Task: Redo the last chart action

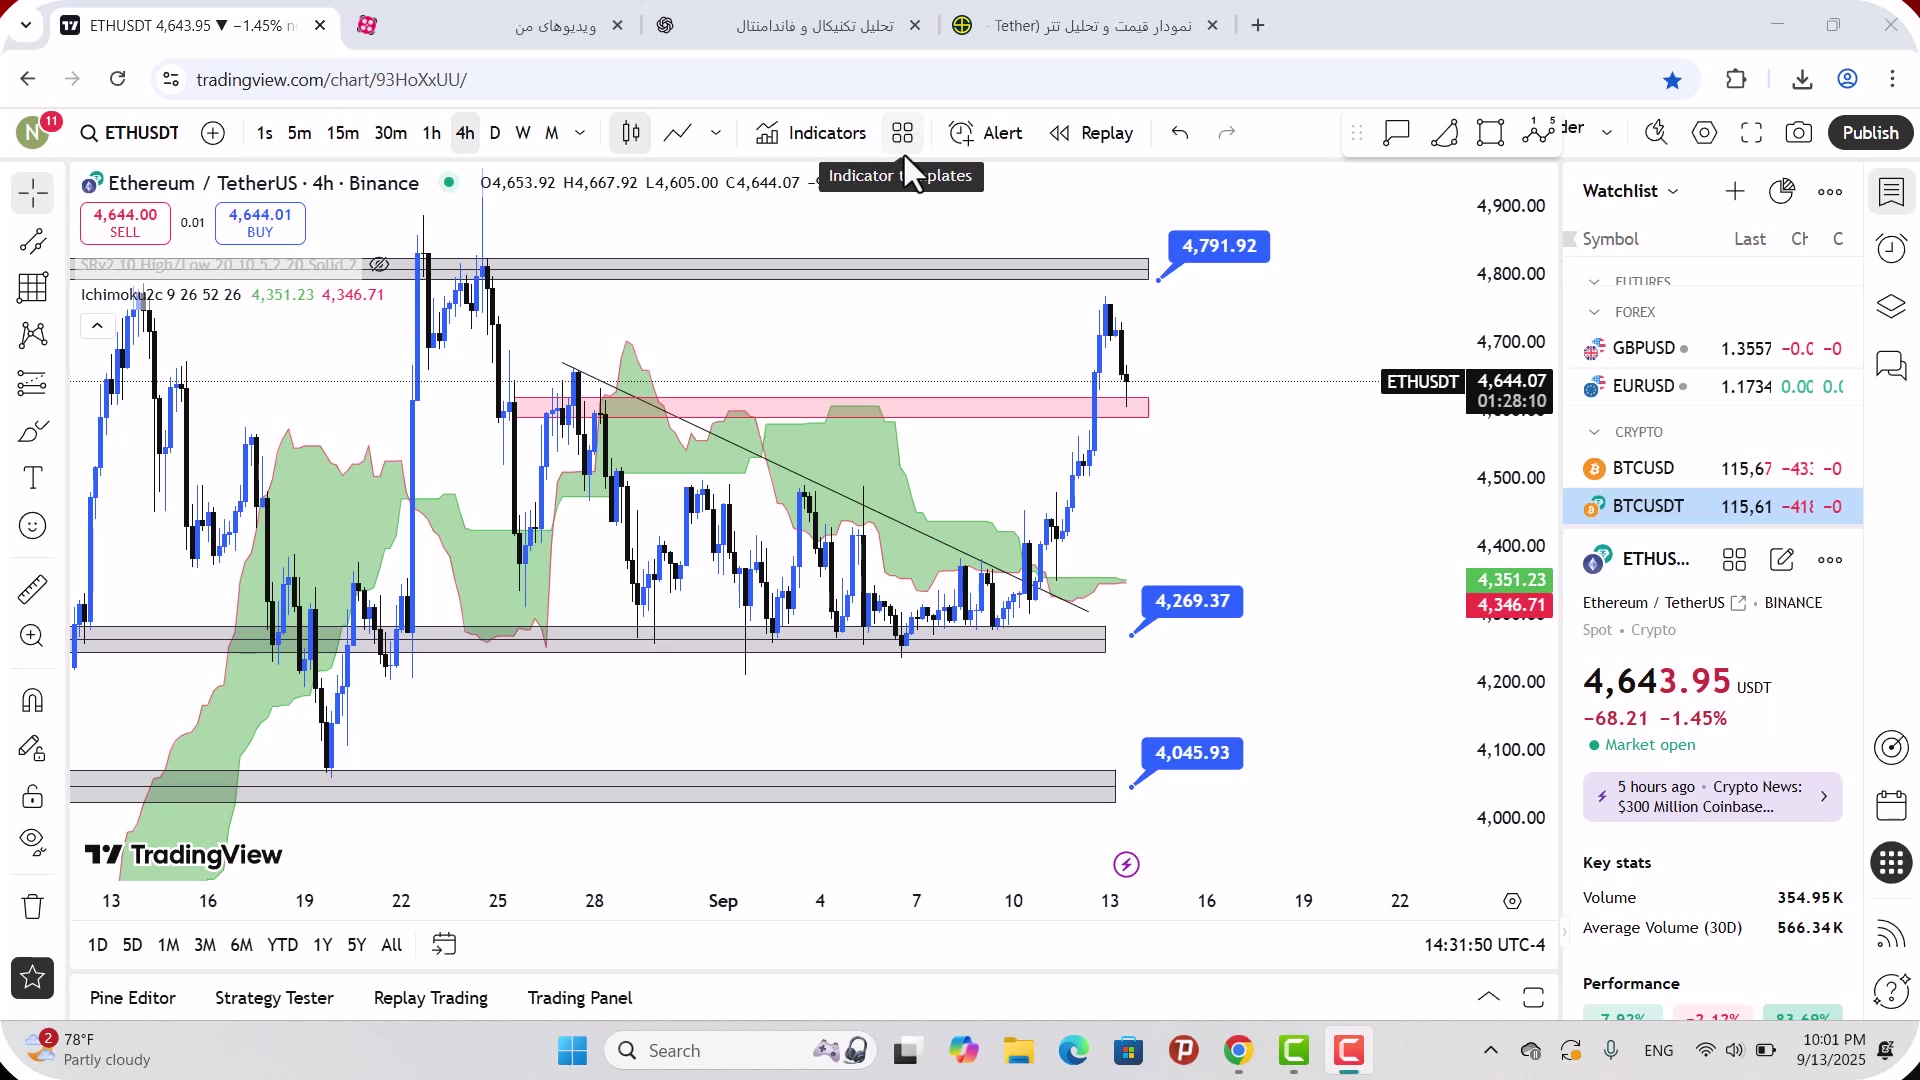Action: (1227, 133)
